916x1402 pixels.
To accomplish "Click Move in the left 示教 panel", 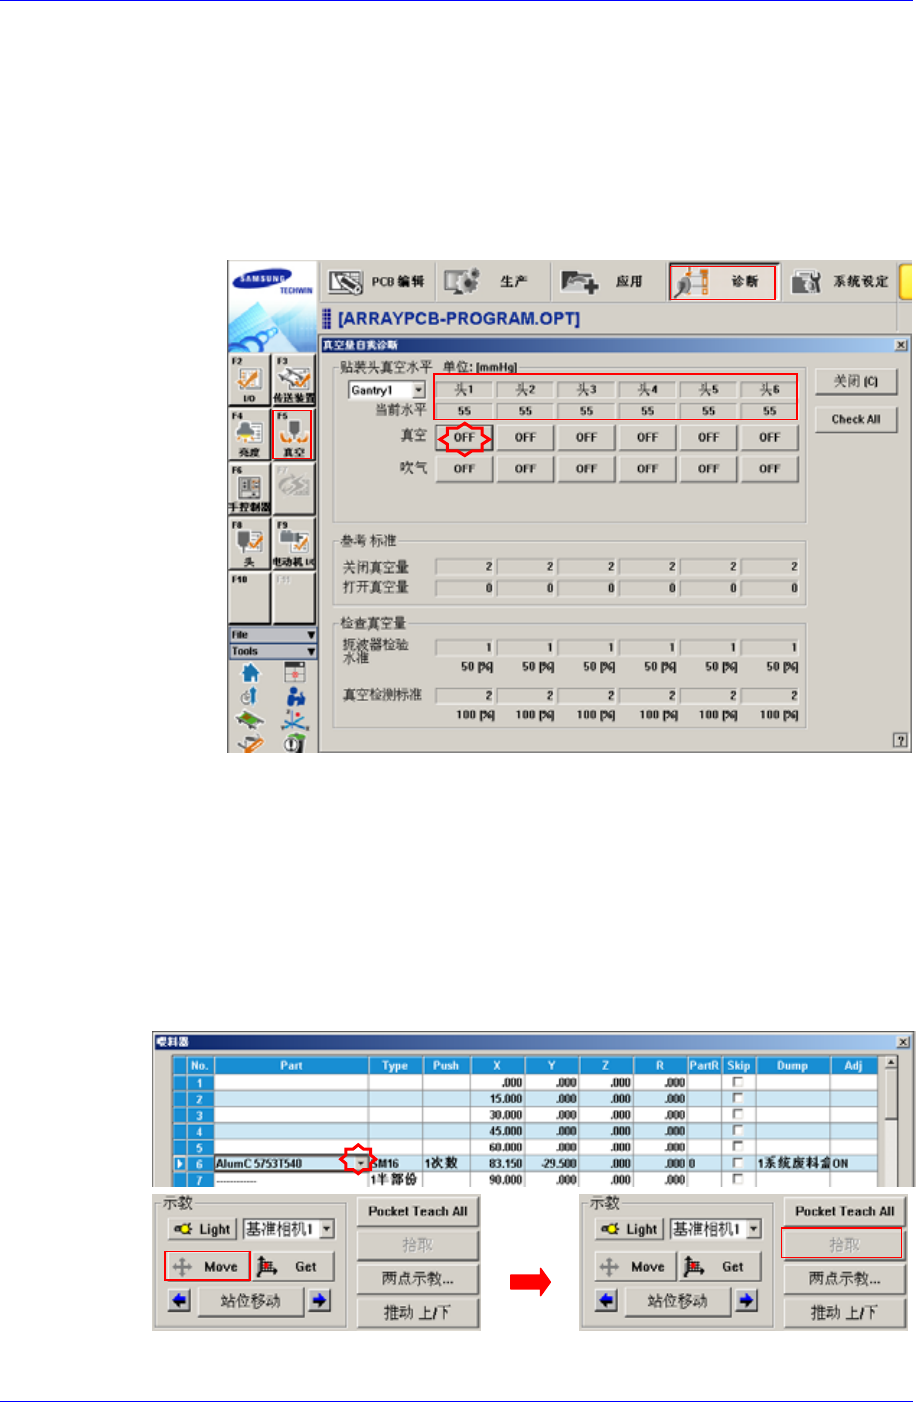I will click(208, 1267).
